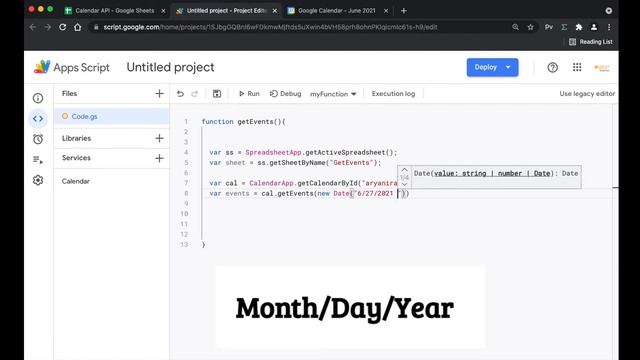Open the Google apps grid

click(577, 67)
